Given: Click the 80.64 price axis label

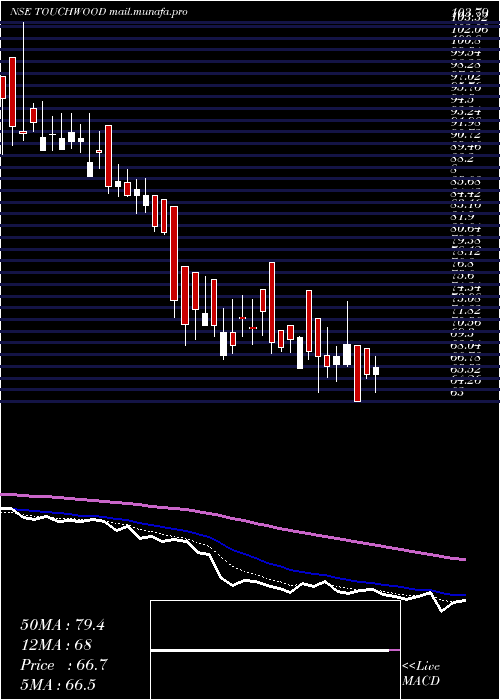Looking at the screenshot, I should (466, 229).
